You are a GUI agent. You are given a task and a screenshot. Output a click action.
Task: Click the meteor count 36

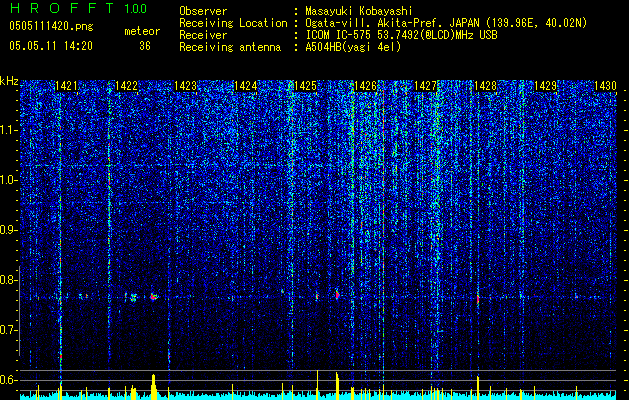coord(145,46)
